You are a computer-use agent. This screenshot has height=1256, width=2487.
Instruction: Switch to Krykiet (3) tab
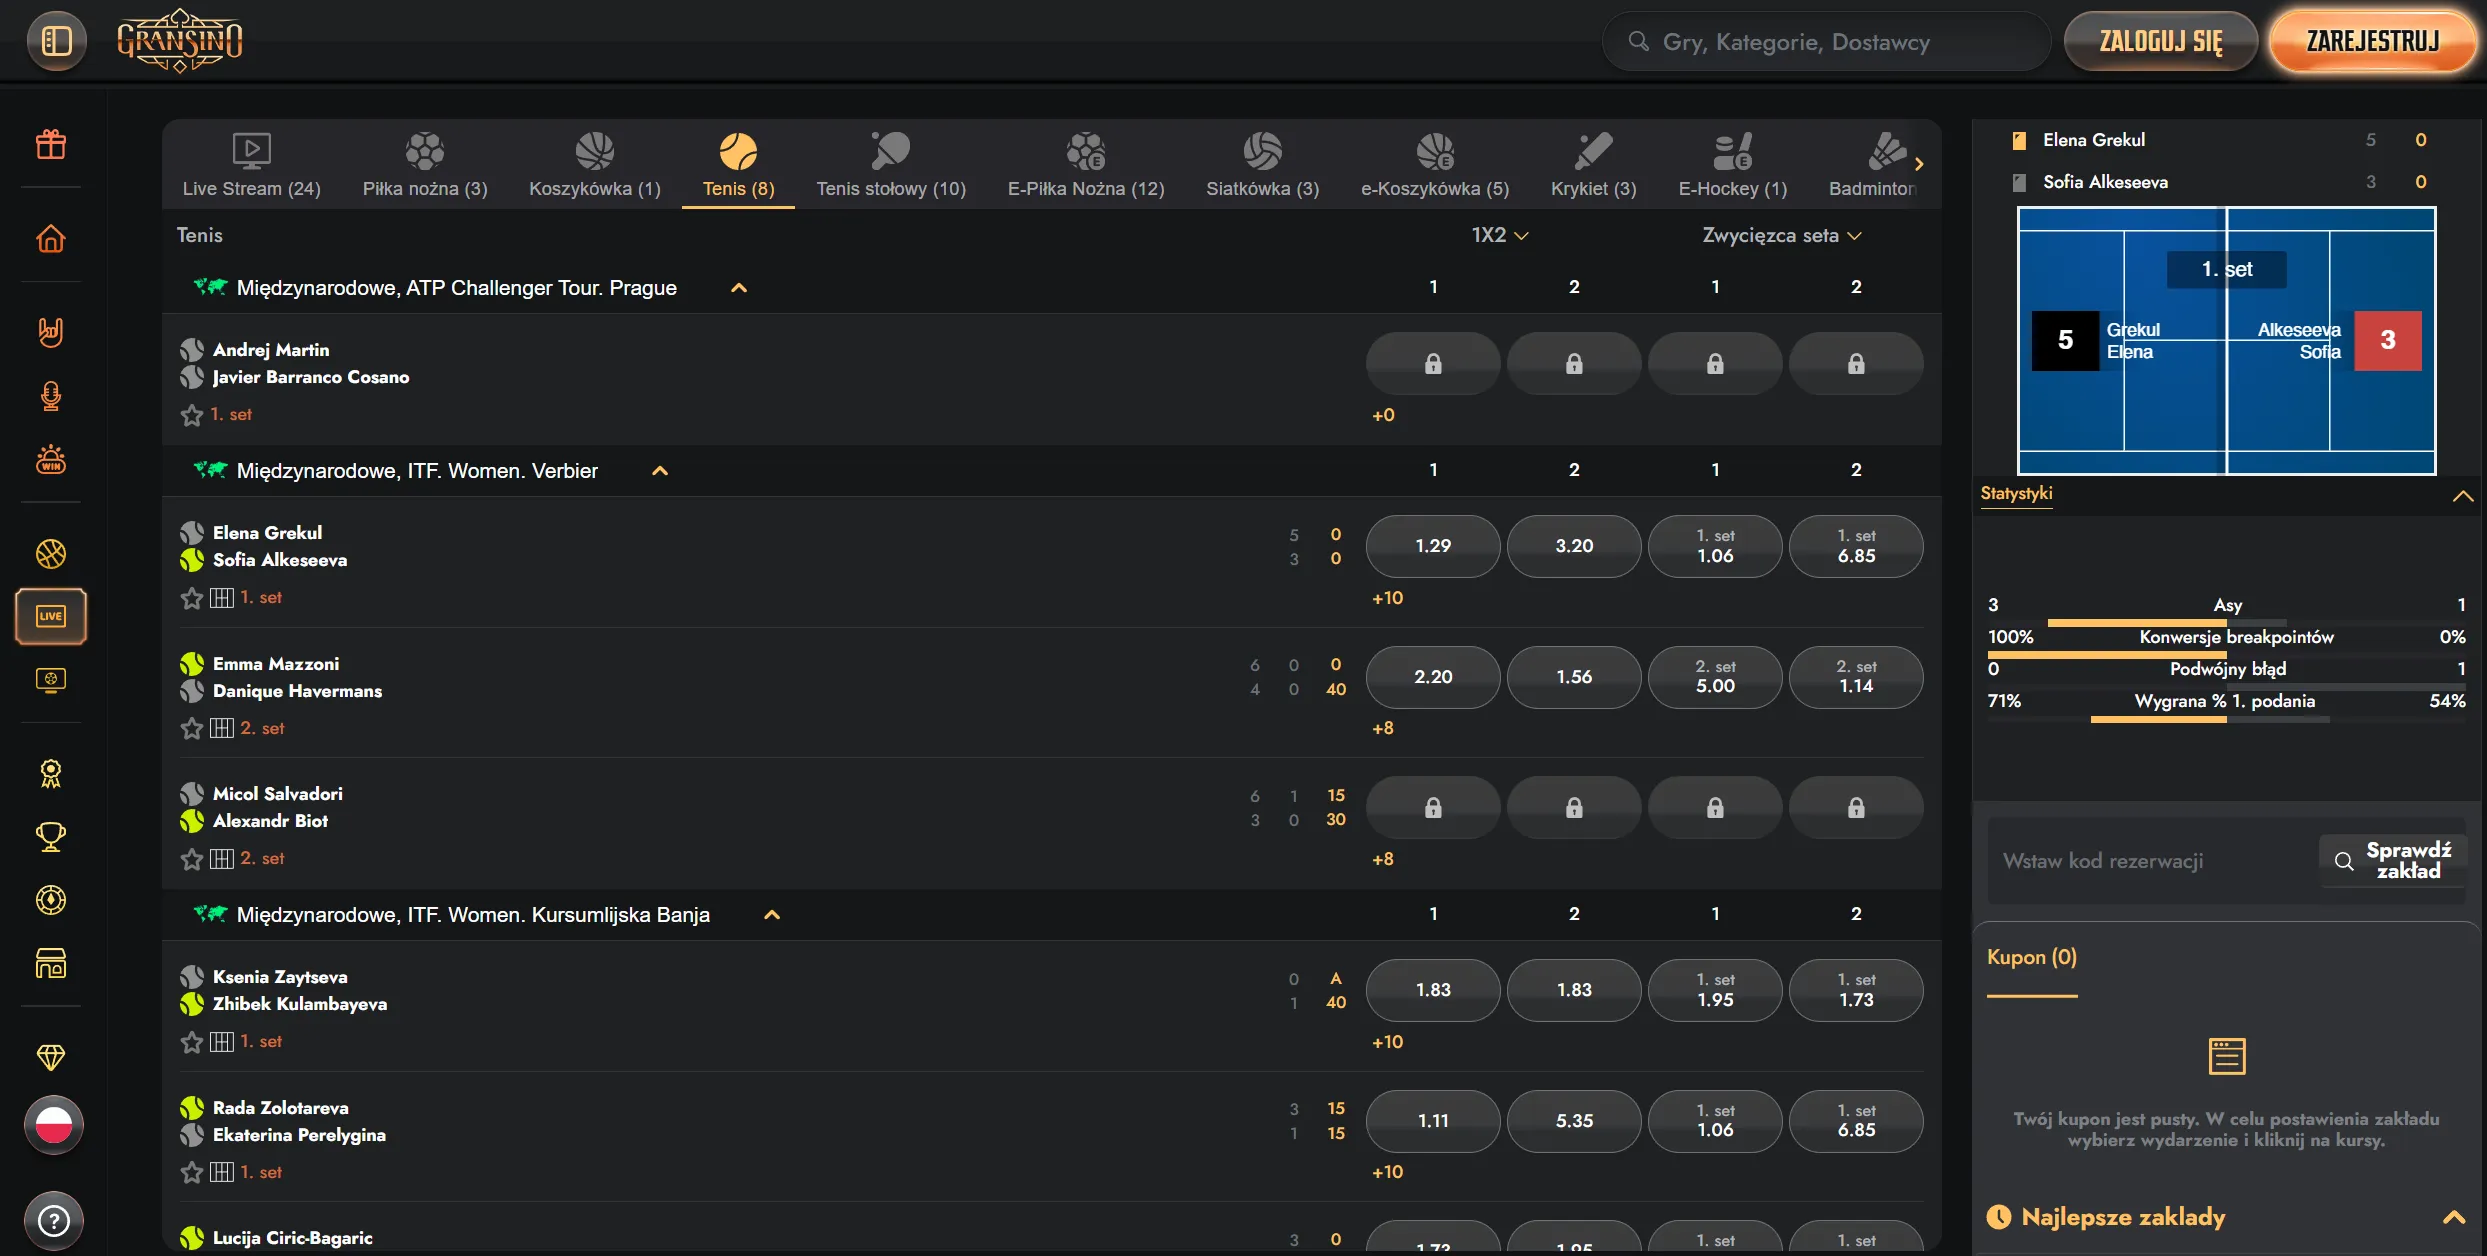tap(1593, 165)
